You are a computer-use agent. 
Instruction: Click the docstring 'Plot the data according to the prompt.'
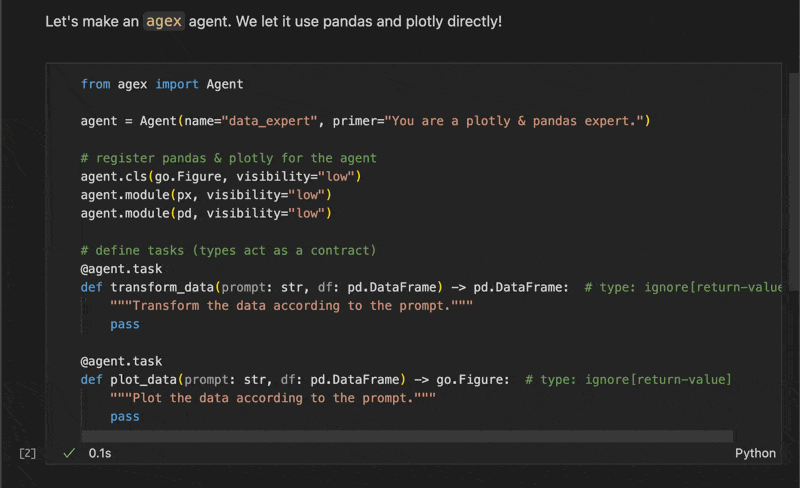273,398
